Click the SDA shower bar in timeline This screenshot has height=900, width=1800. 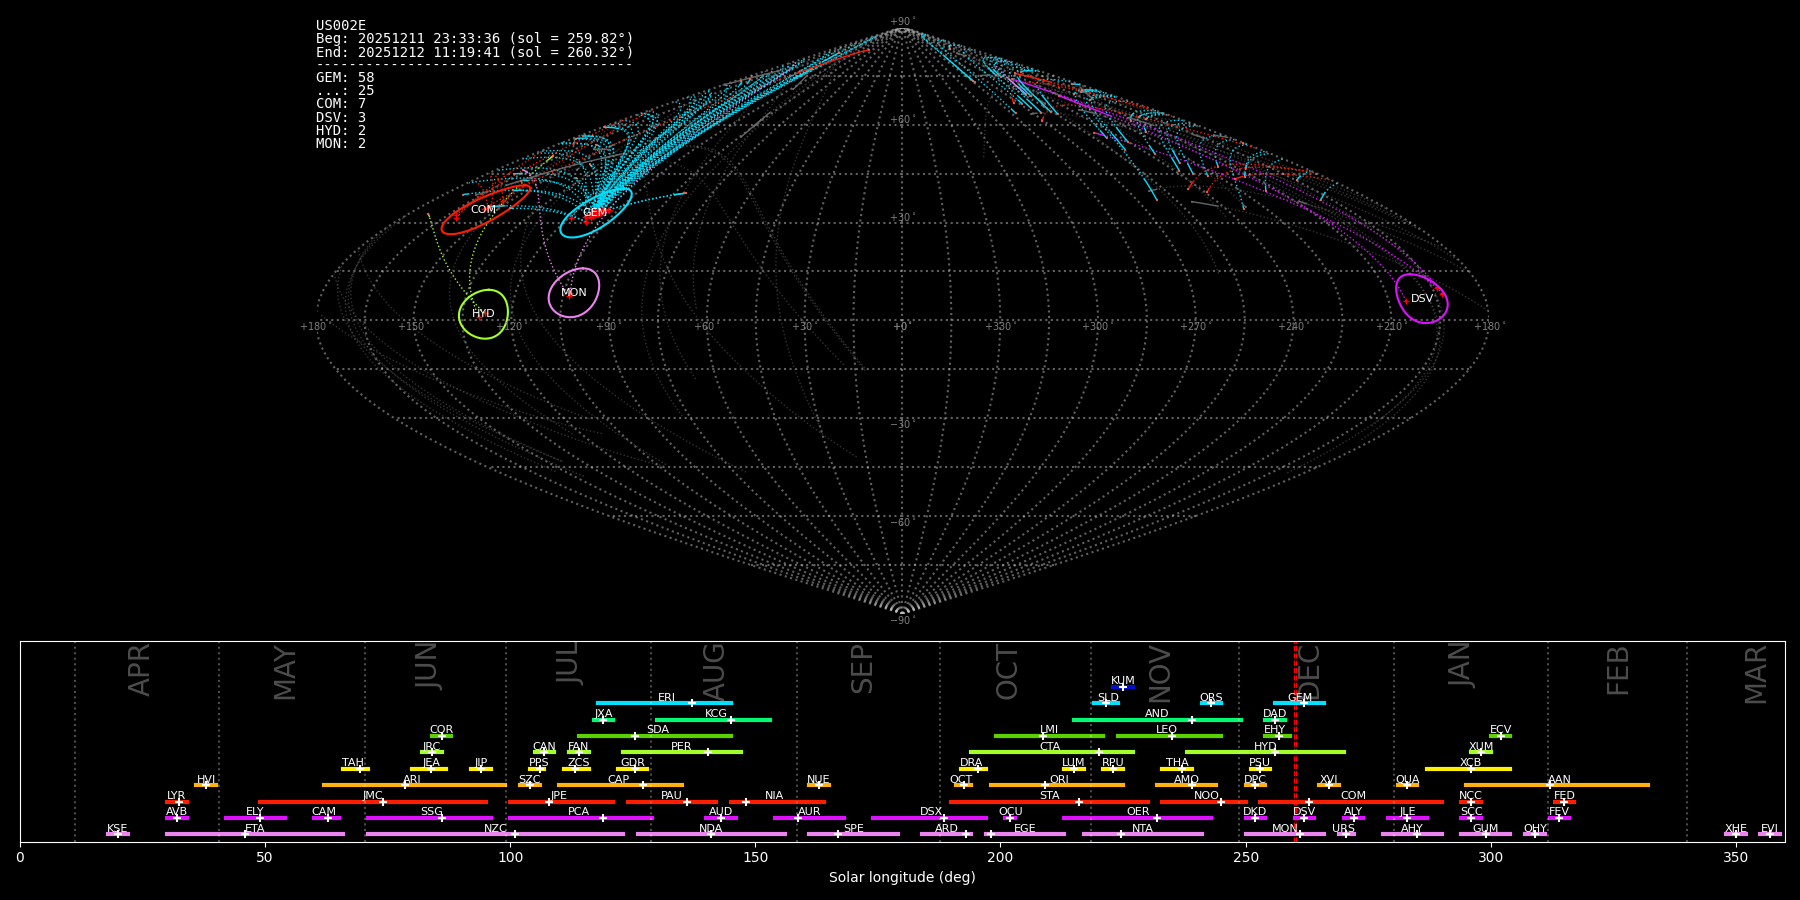655,736
